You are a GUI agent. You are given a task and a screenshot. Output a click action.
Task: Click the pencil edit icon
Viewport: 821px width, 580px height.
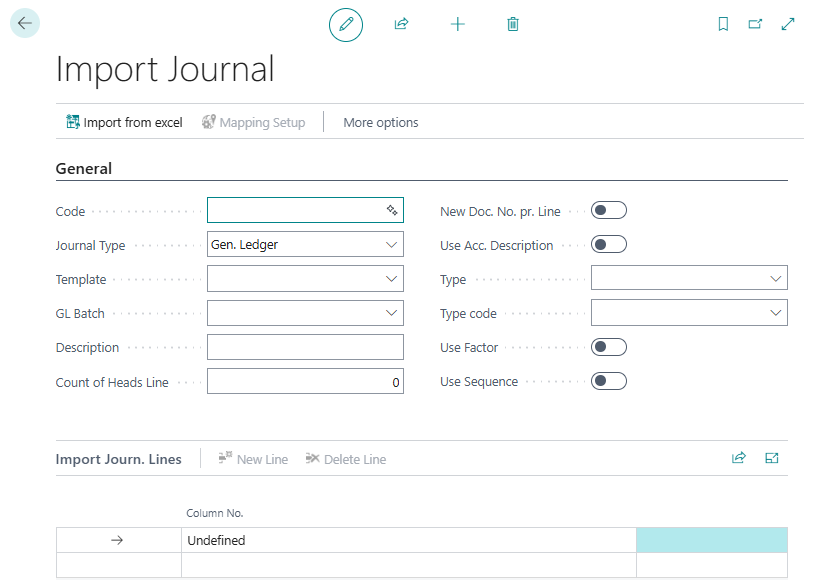pos(346,24)
